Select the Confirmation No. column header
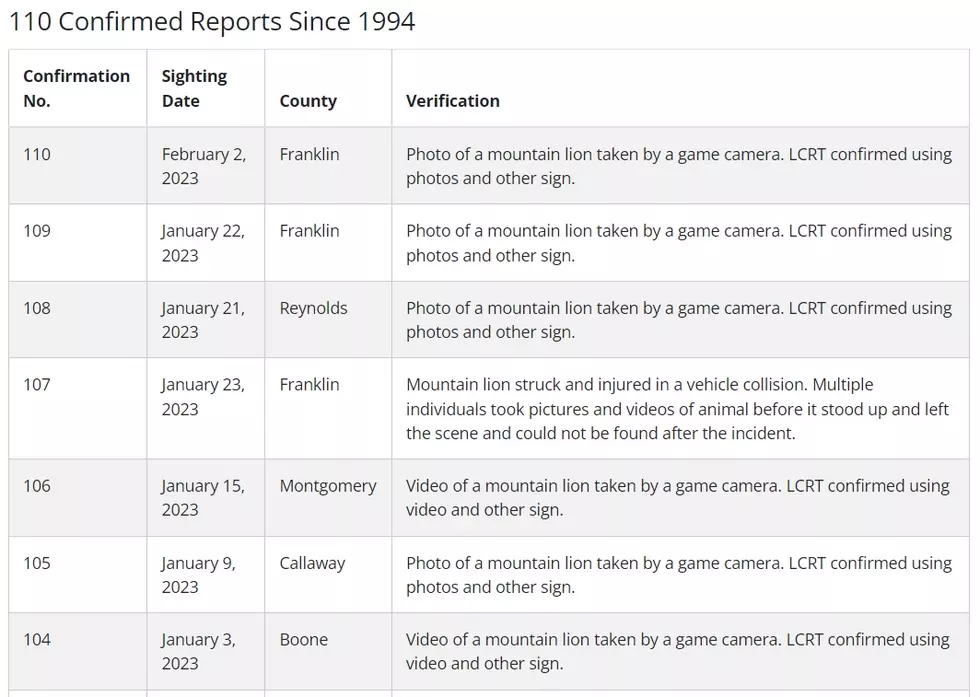This screenshot has width=980, height=697. (78, 88)
